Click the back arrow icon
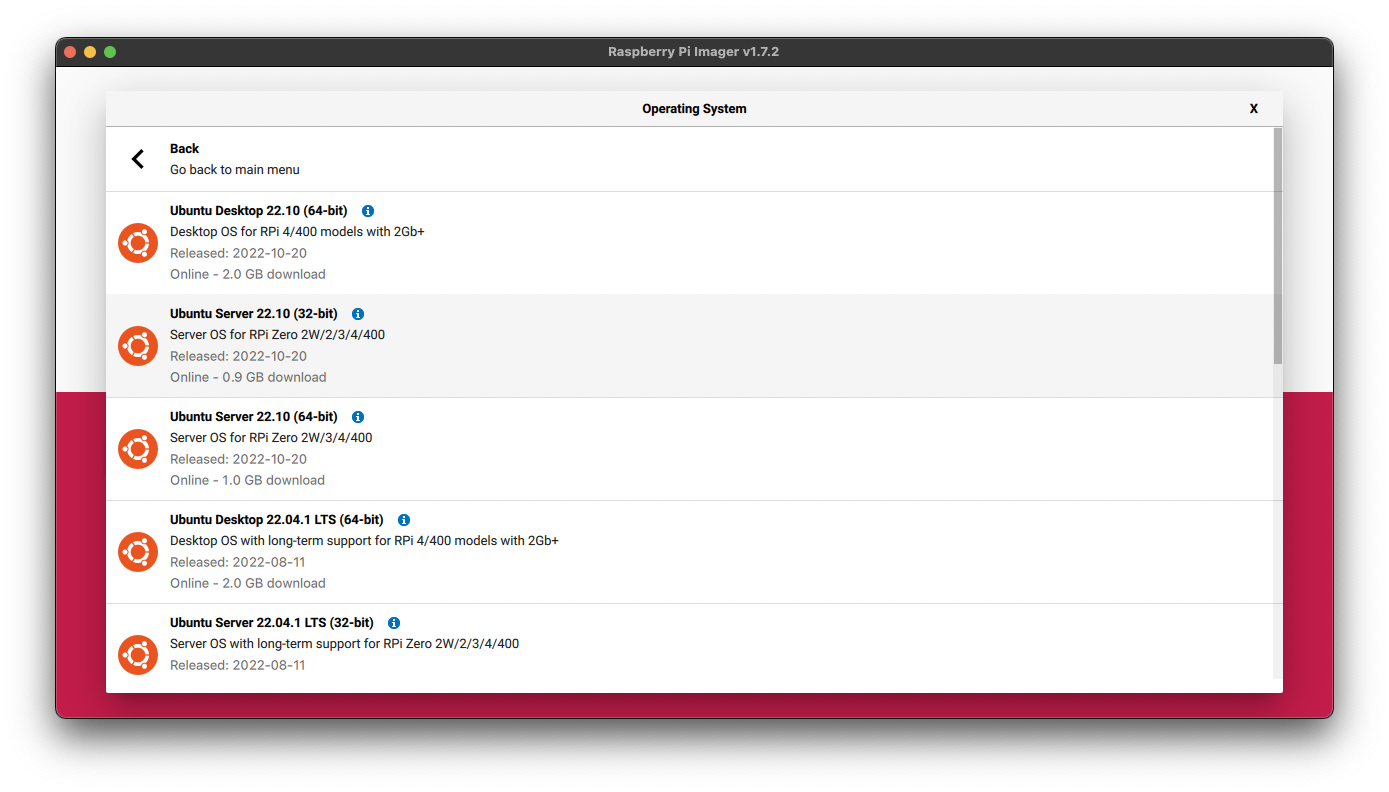Image resolution: width=1389 pixels, height=792 pixels. [138, 159]
